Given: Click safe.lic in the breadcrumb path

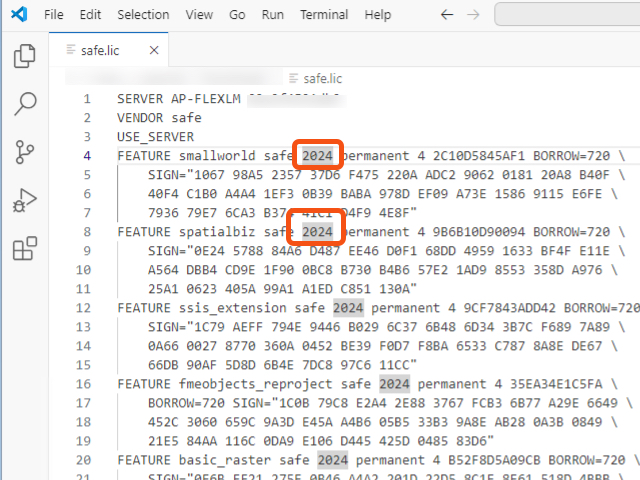Looking at the screenshot, I should [322, 78].
